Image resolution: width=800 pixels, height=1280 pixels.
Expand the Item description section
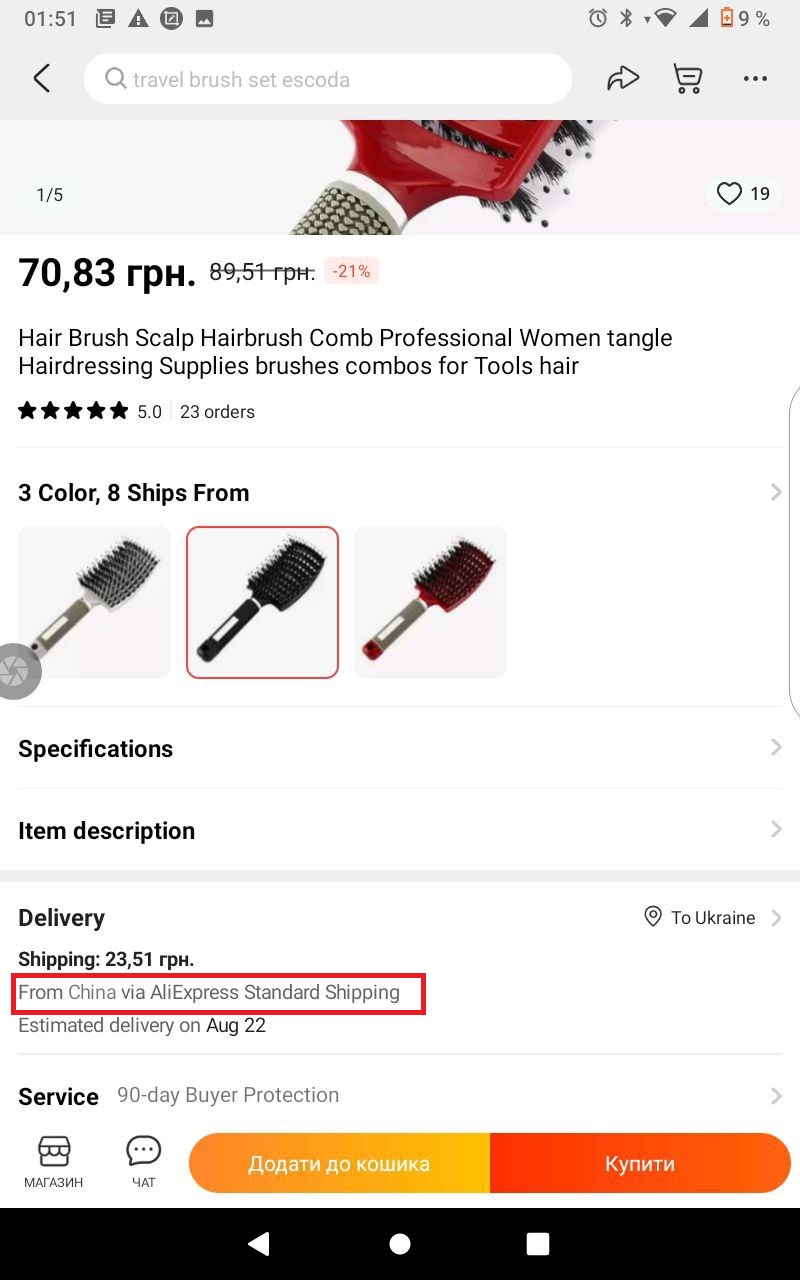pyautogui.click(x=400, y=830)
